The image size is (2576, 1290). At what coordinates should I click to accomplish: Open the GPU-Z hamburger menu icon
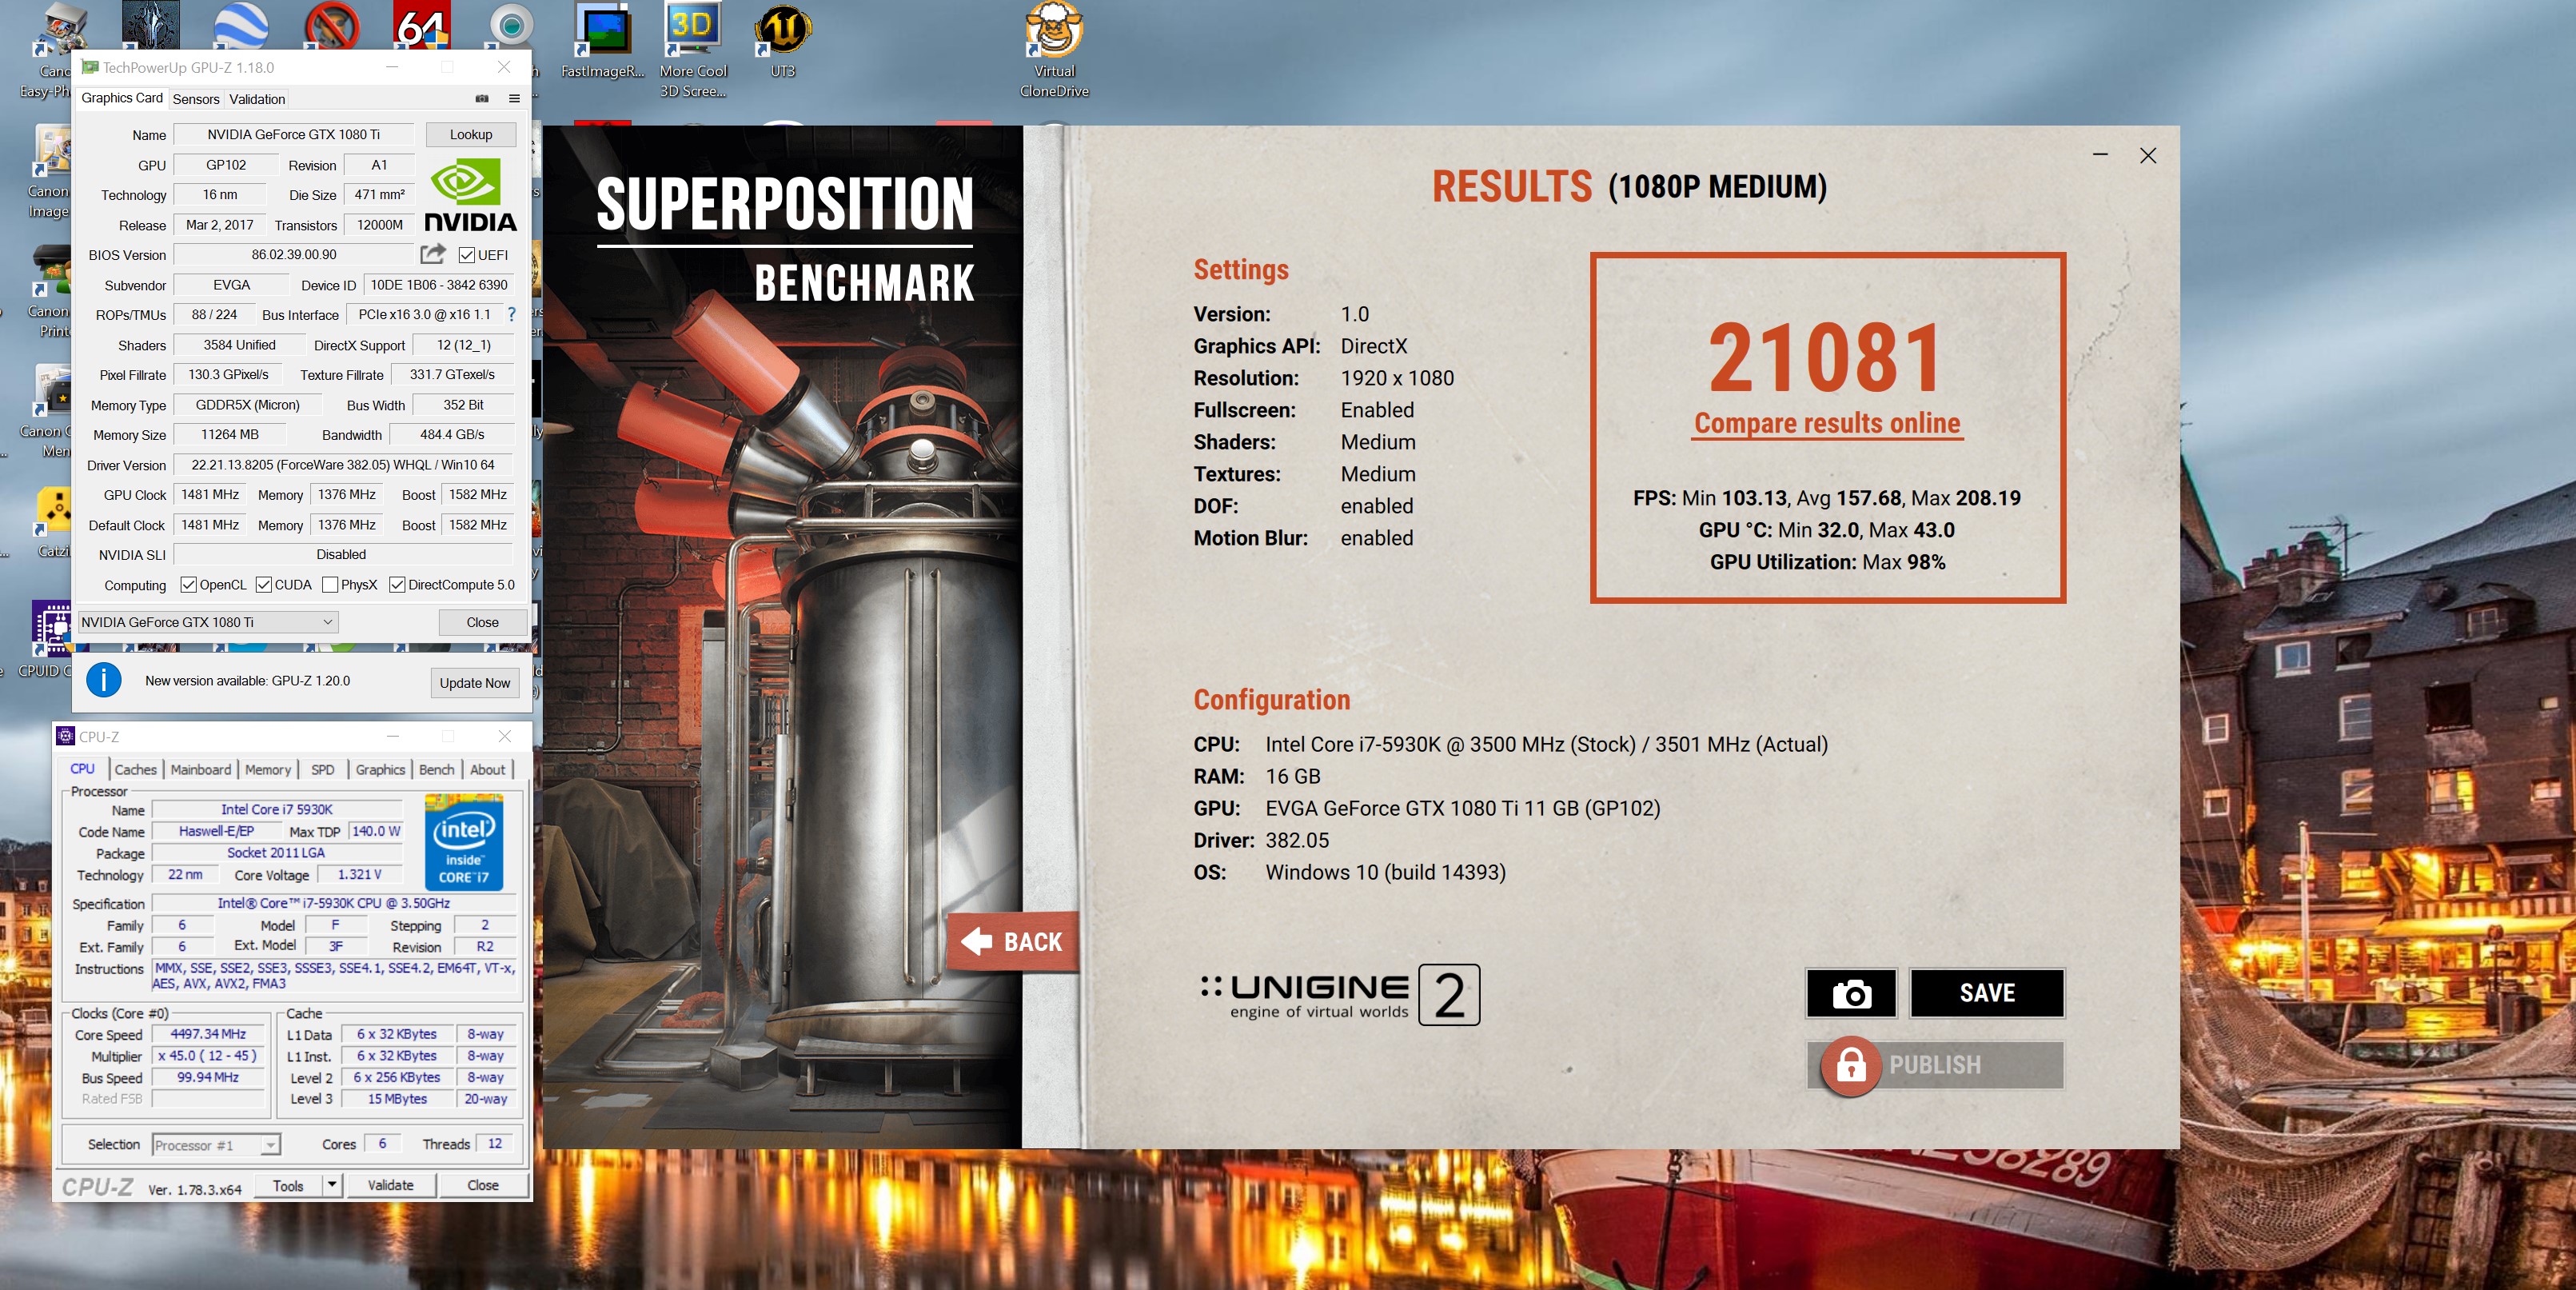point(514,98)
